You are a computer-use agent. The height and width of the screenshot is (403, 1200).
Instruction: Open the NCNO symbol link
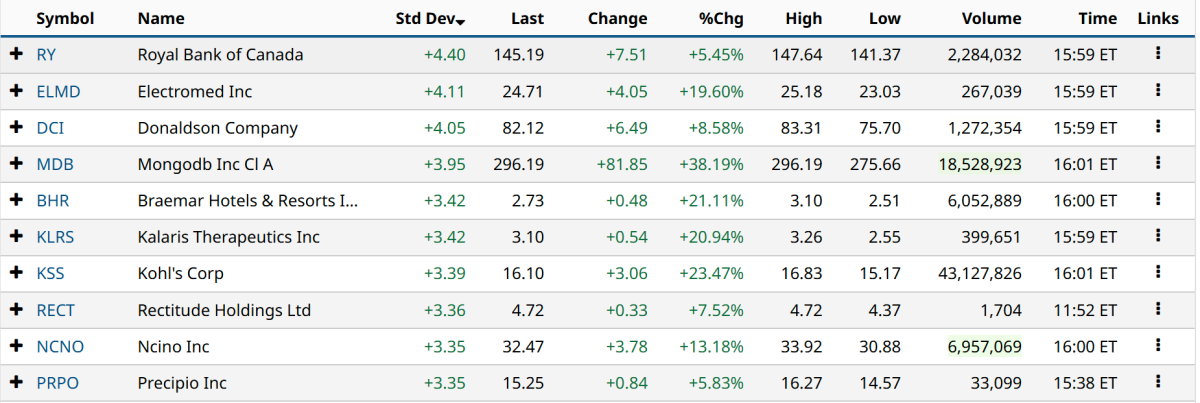coord(60,347)
